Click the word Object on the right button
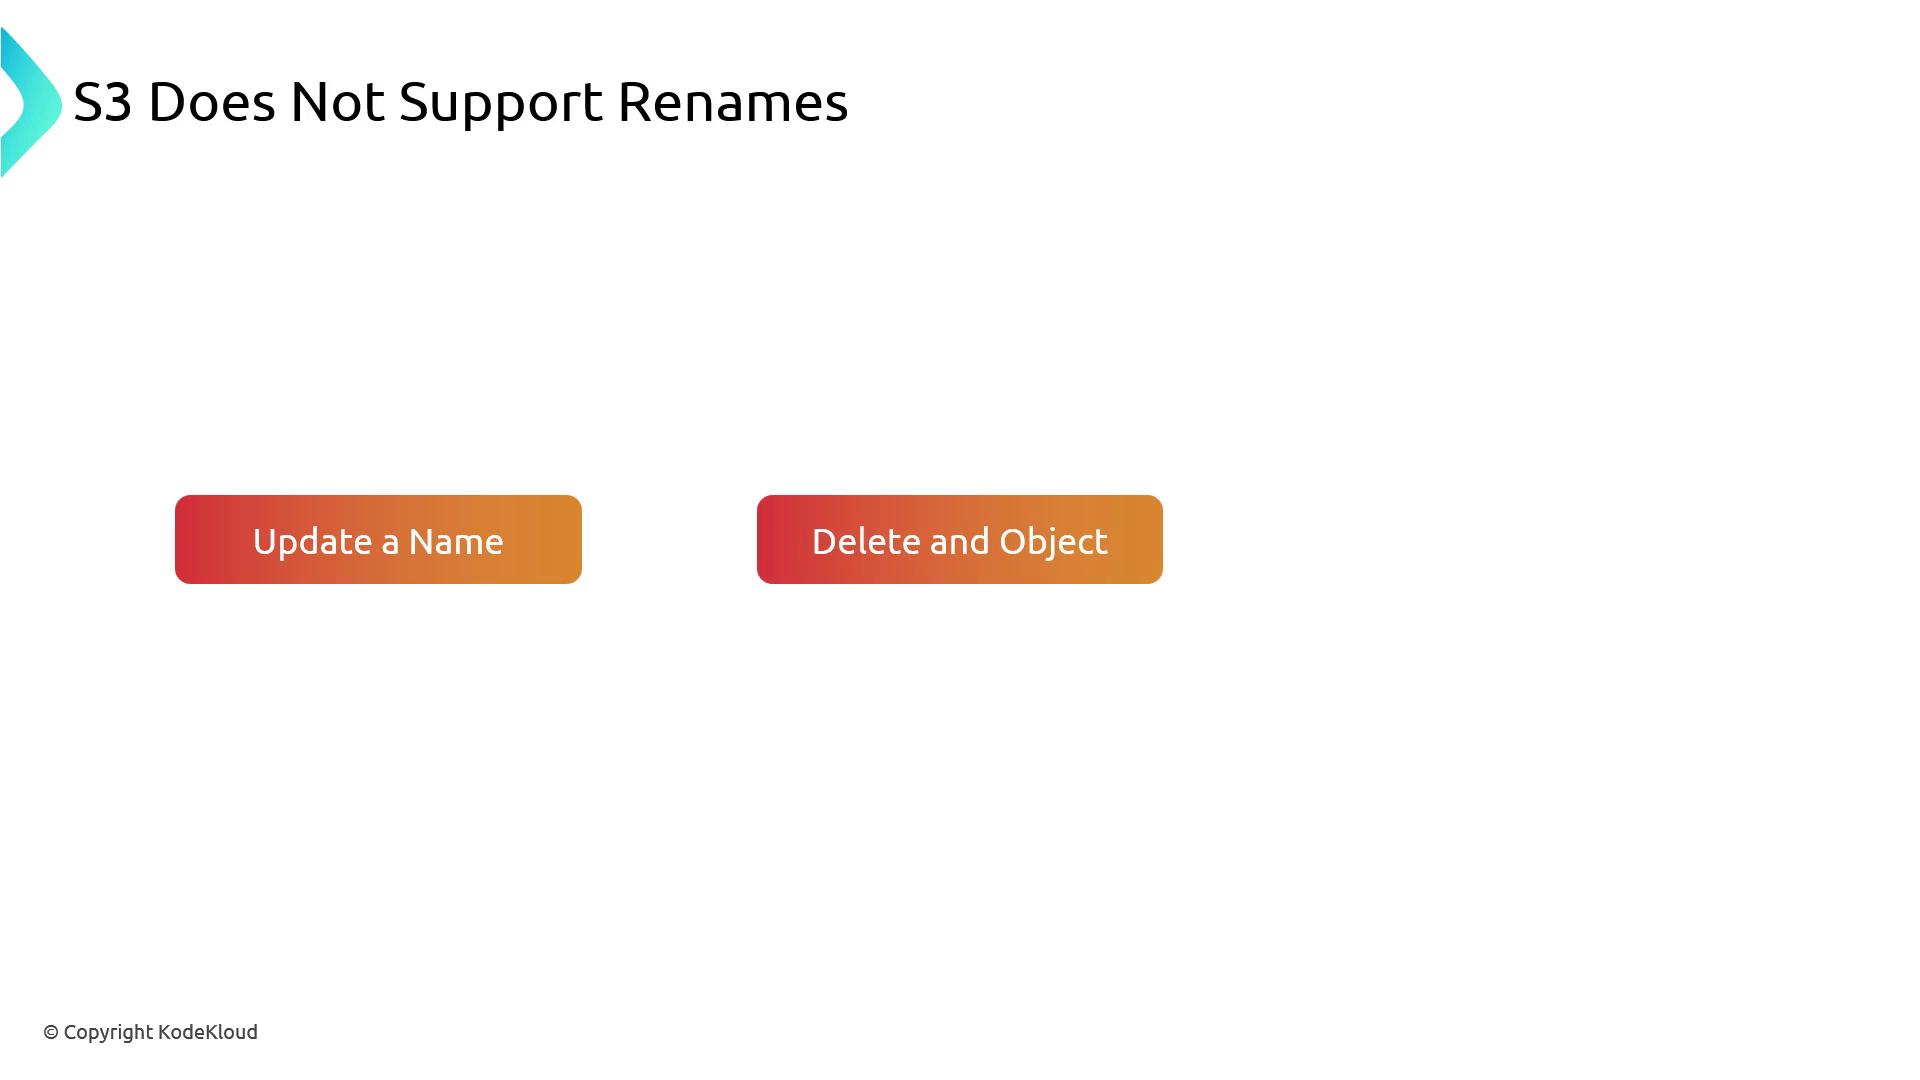 tap(1053, 541)
